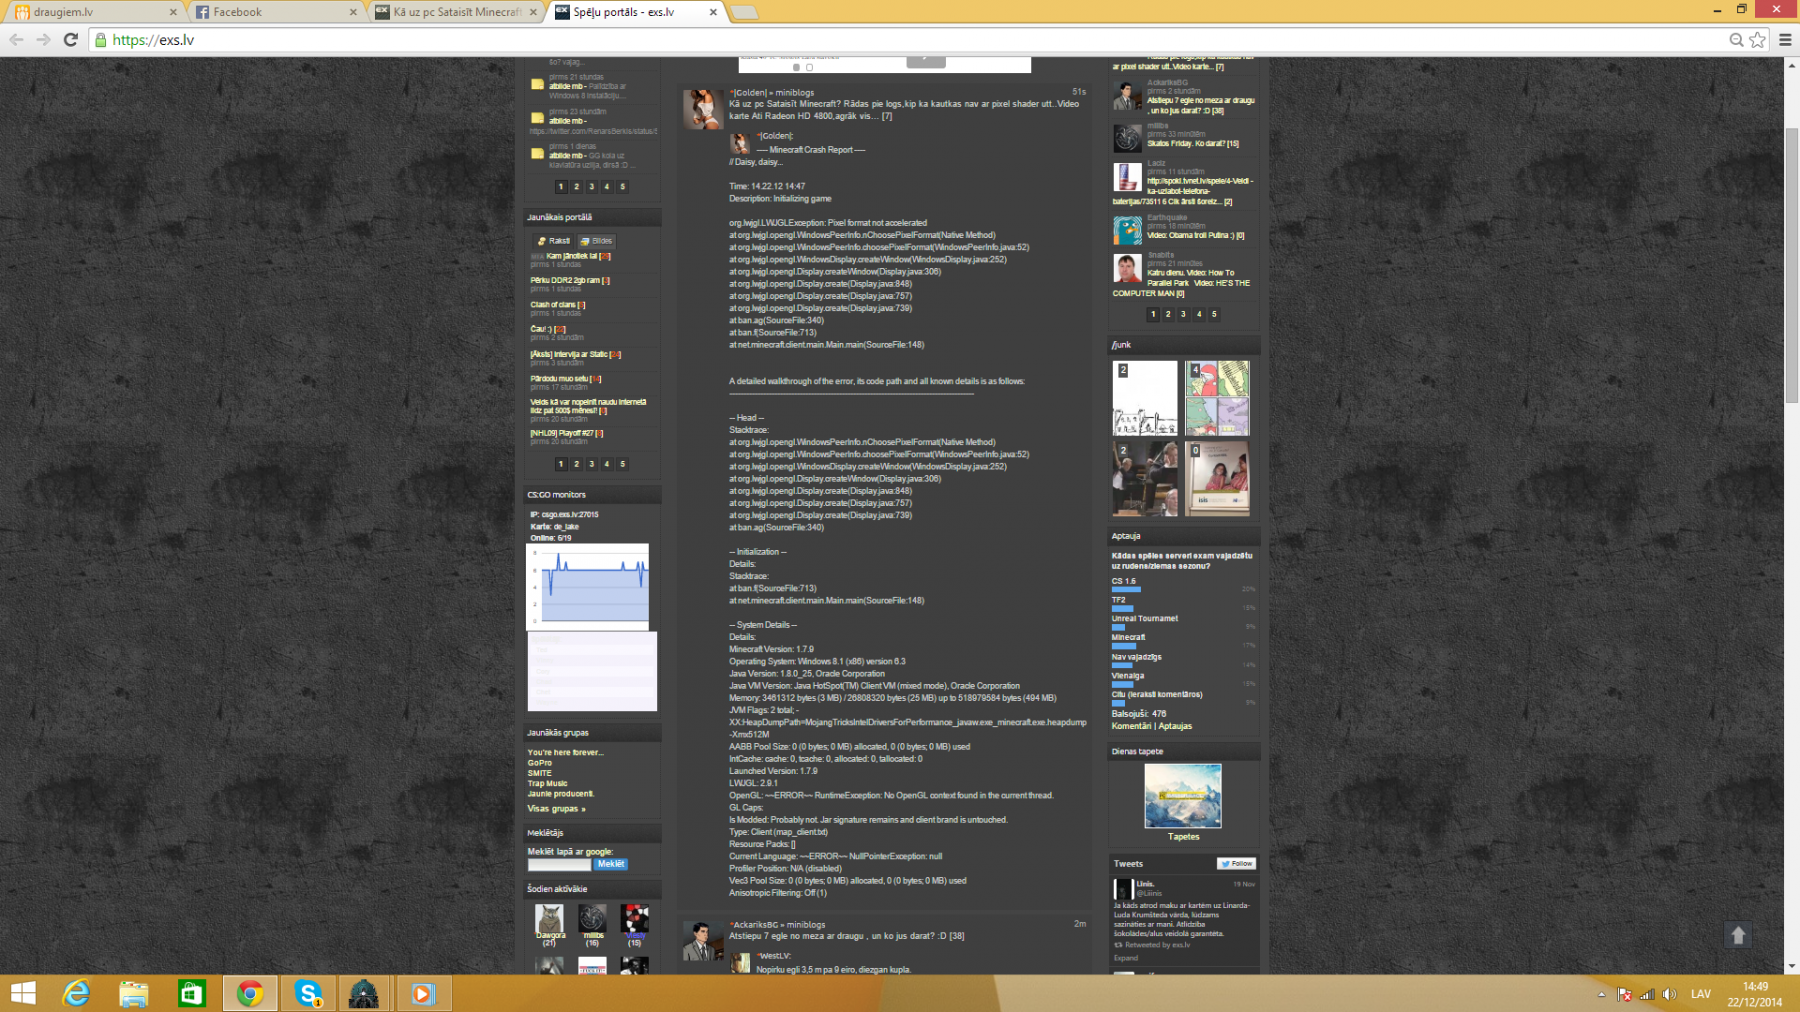Open 'Atstiepu 7 egle no meza' miniblog post
This screenshot has width=1800, height=1012.
coord(847,936)
